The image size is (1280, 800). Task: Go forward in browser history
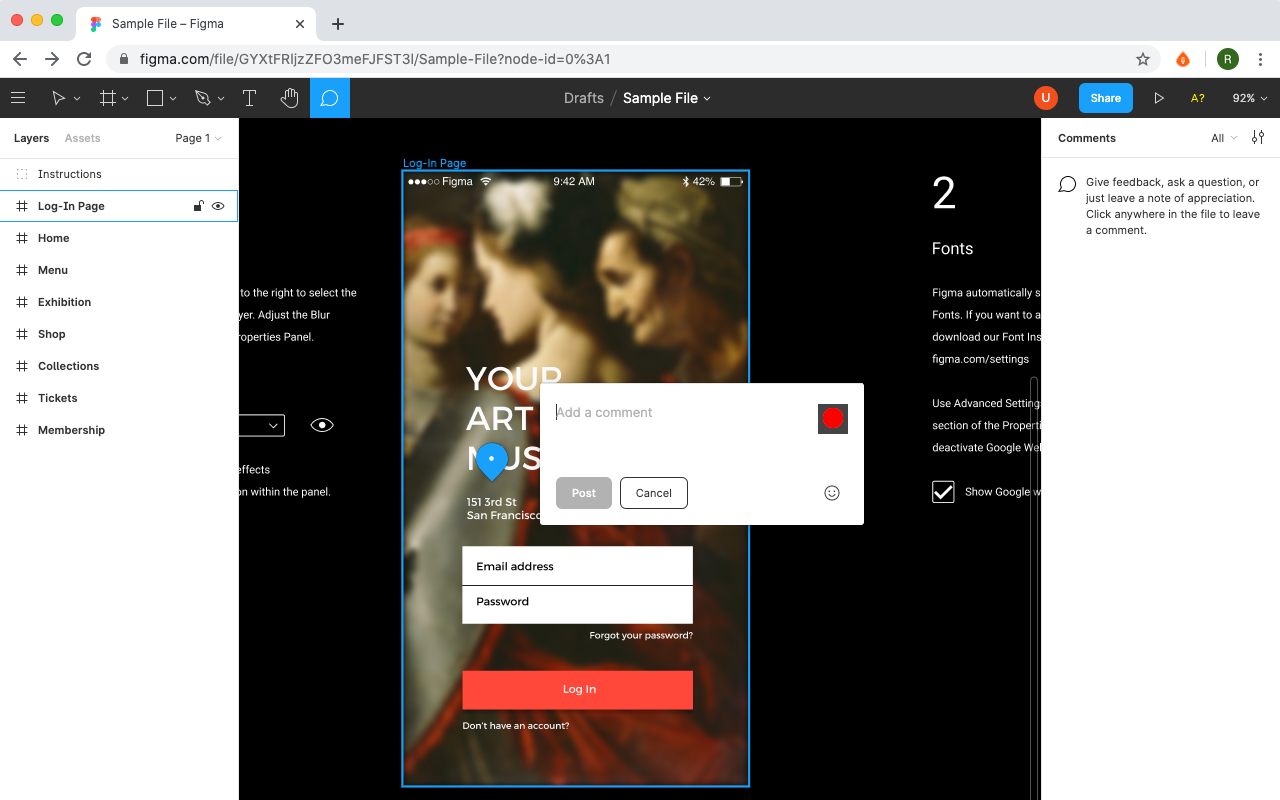(x=52, y=59)
